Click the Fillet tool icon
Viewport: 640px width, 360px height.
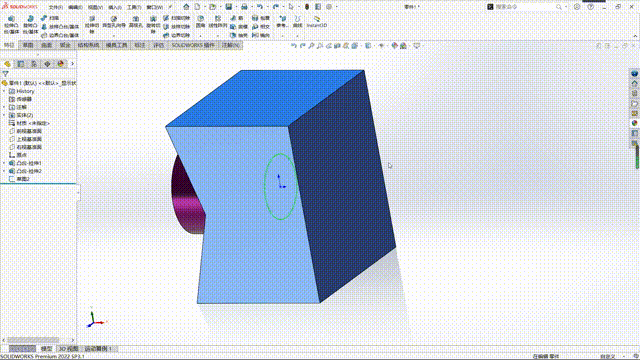tap(201, 19)
